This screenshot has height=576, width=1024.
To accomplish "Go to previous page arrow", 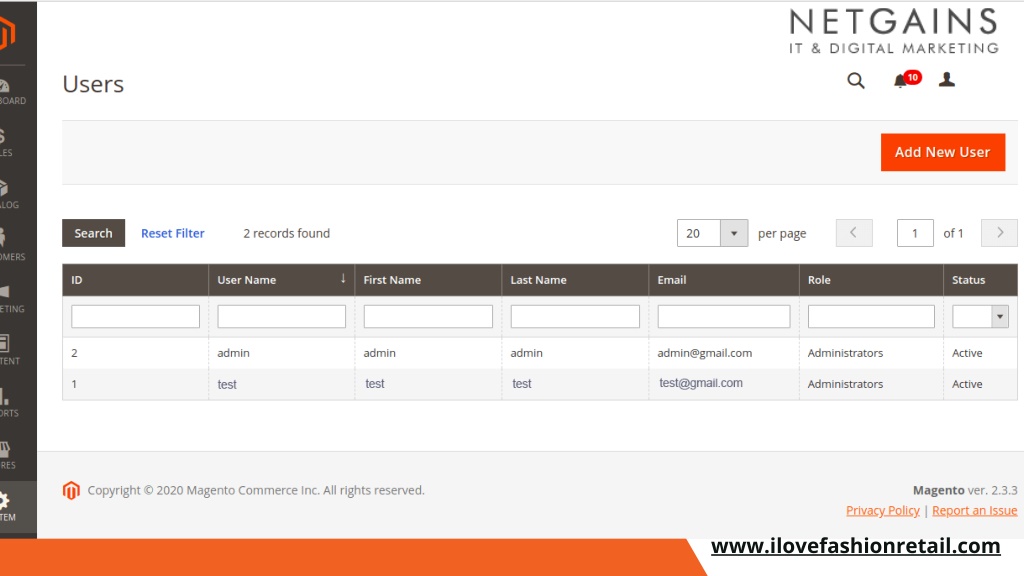I will tap(854, 233).
